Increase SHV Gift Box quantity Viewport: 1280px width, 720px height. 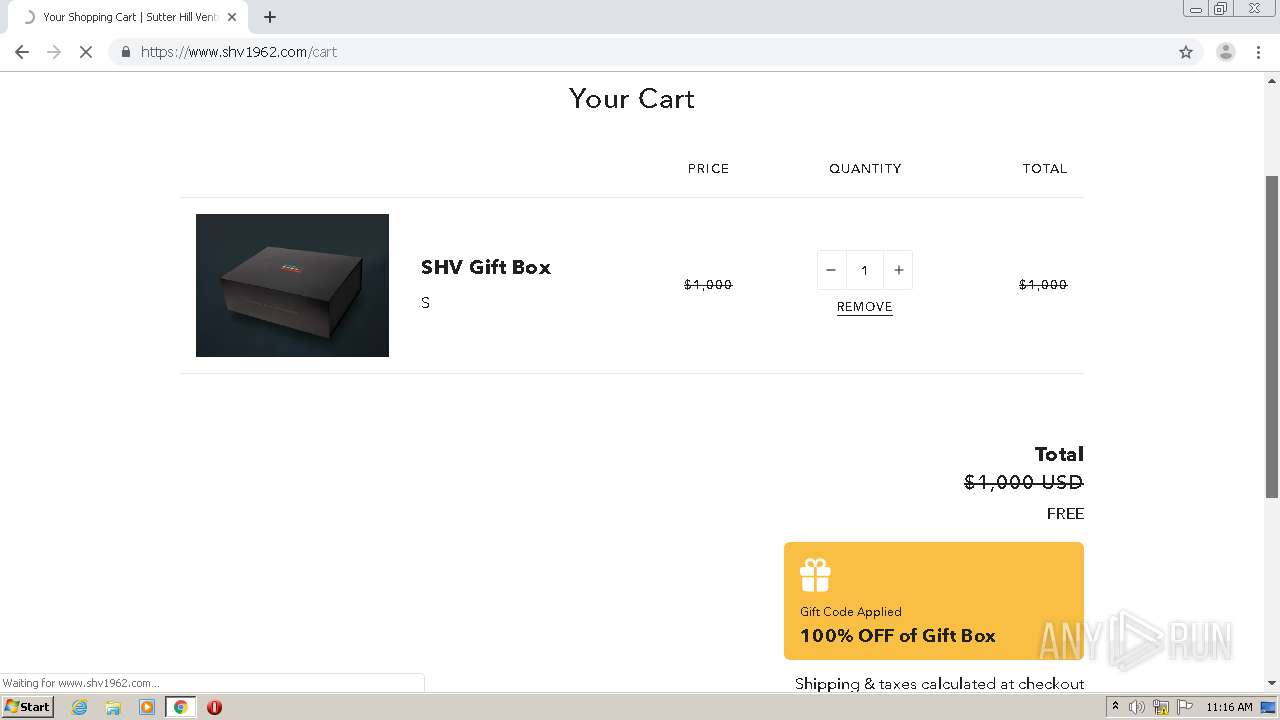coord(898,270)
